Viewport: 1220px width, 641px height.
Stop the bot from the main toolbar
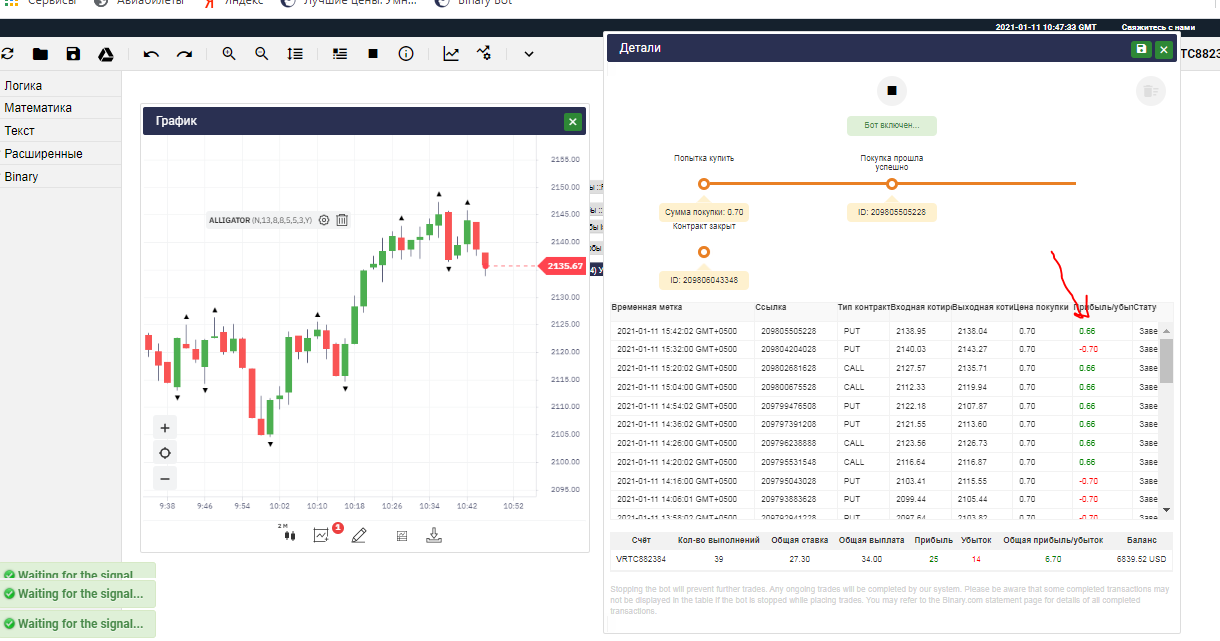pyautogui.click(x=373, y=54)
